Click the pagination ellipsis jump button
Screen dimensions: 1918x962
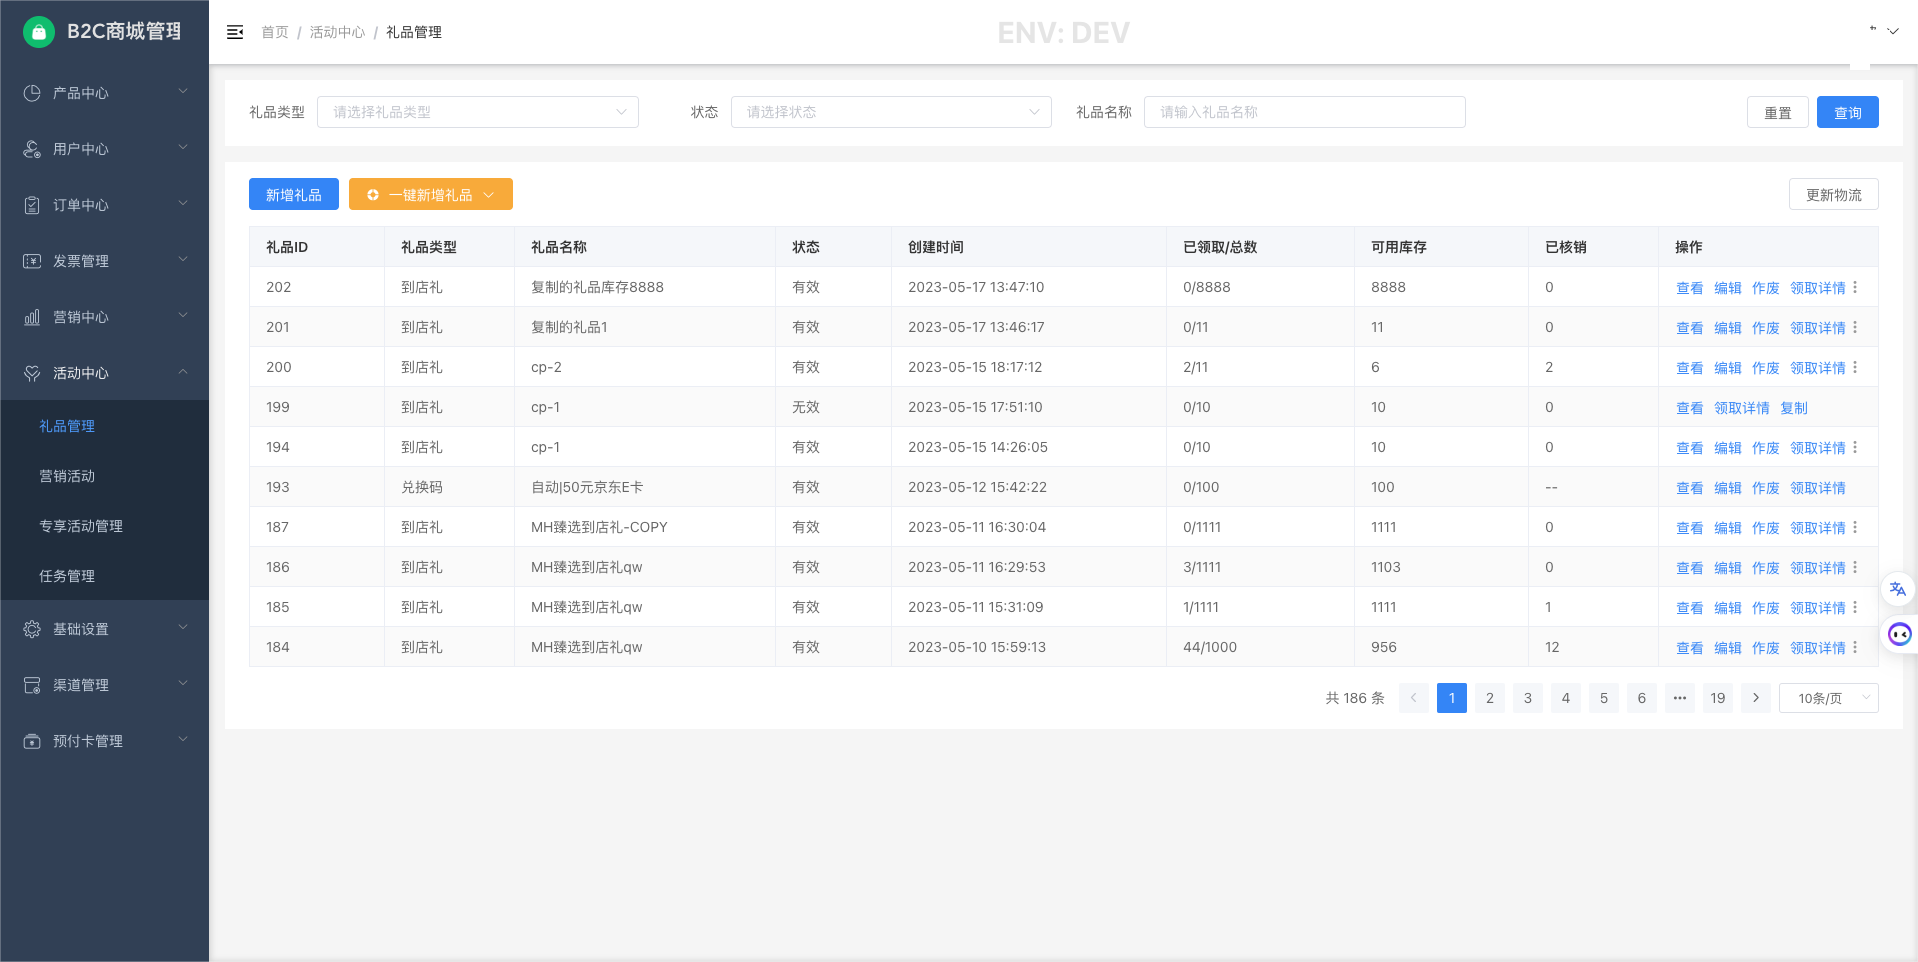(1680, 698)
